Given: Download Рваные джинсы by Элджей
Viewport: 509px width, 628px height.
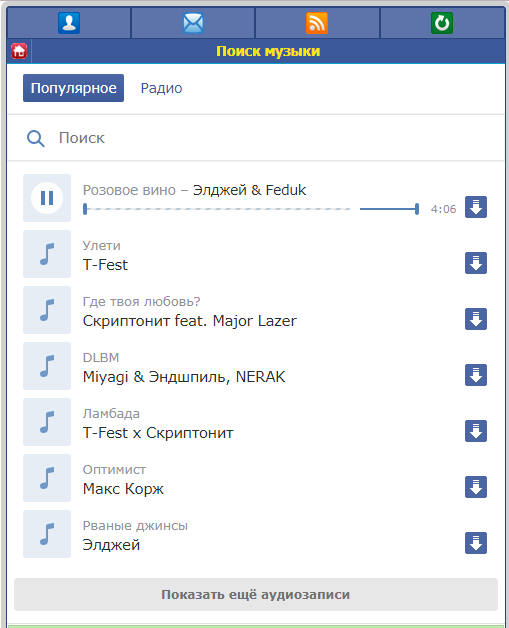Looking at the screenshot, I should (476, 543).
